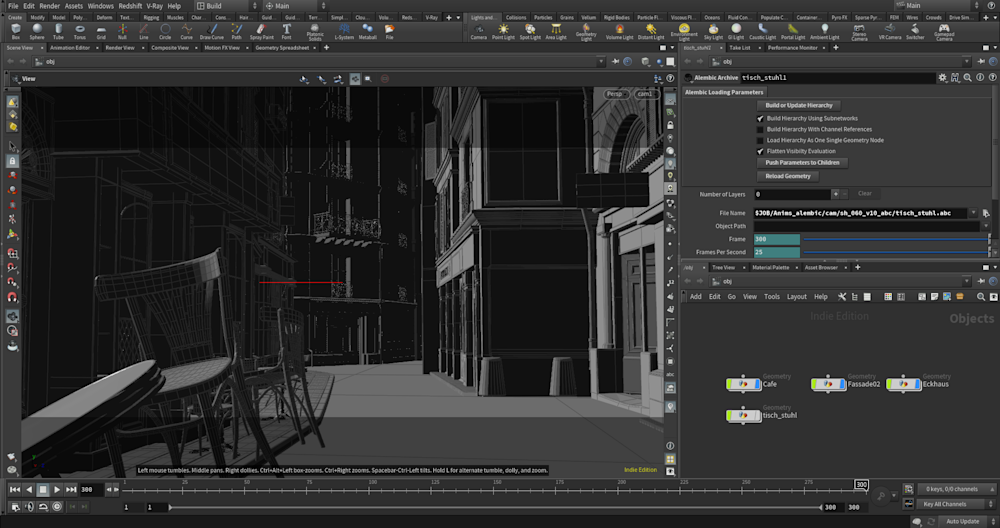1000x528 pixels.
Task: Add an Area Light from the shelf
Action: click(556, 32)
